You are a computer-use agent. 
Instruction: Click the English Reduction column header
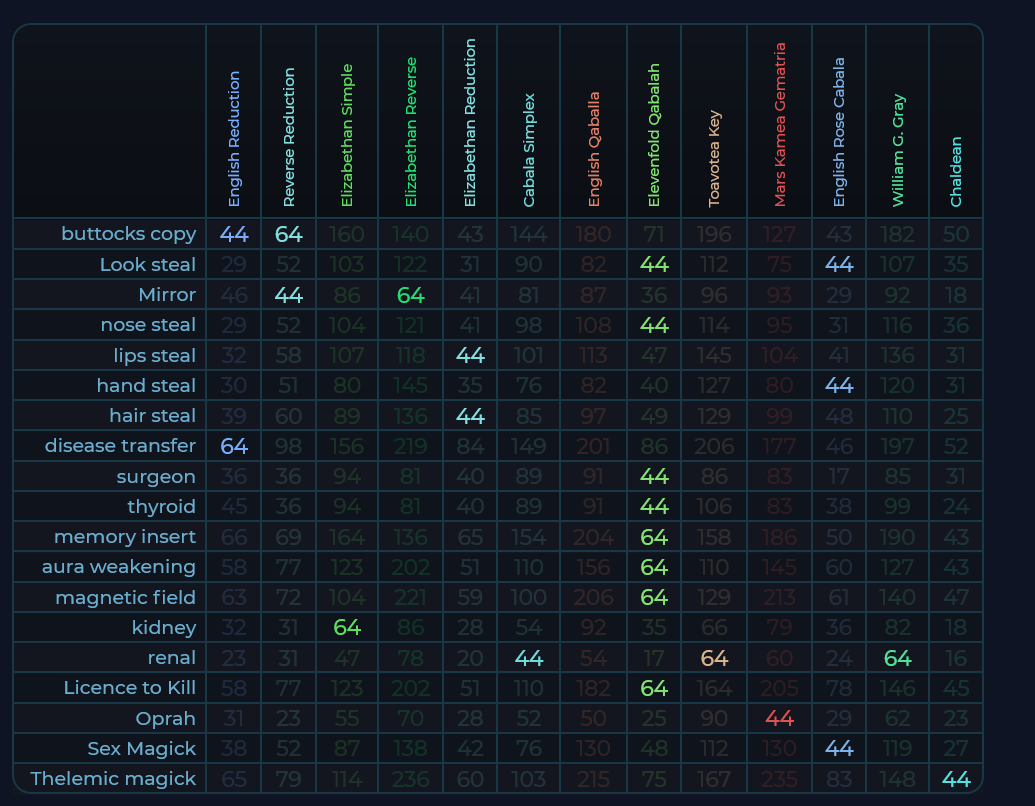click(234, 138)
